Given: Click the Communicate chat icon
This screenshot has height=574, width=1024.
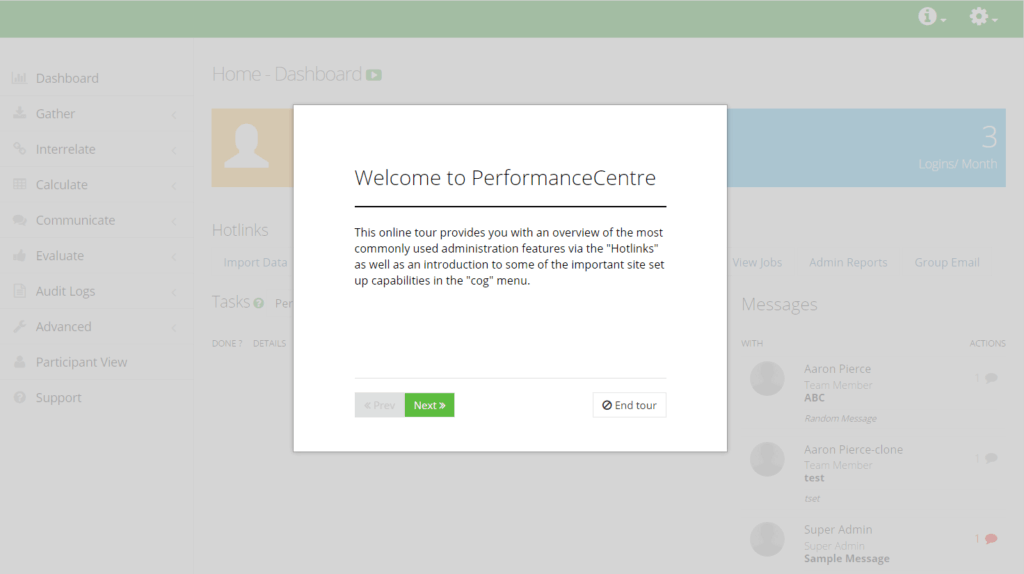Looking at the screenshot, I should (20, 220).
